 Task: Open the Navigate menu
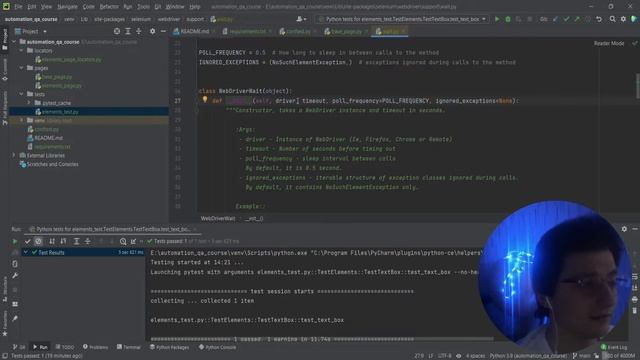[67, 7]
